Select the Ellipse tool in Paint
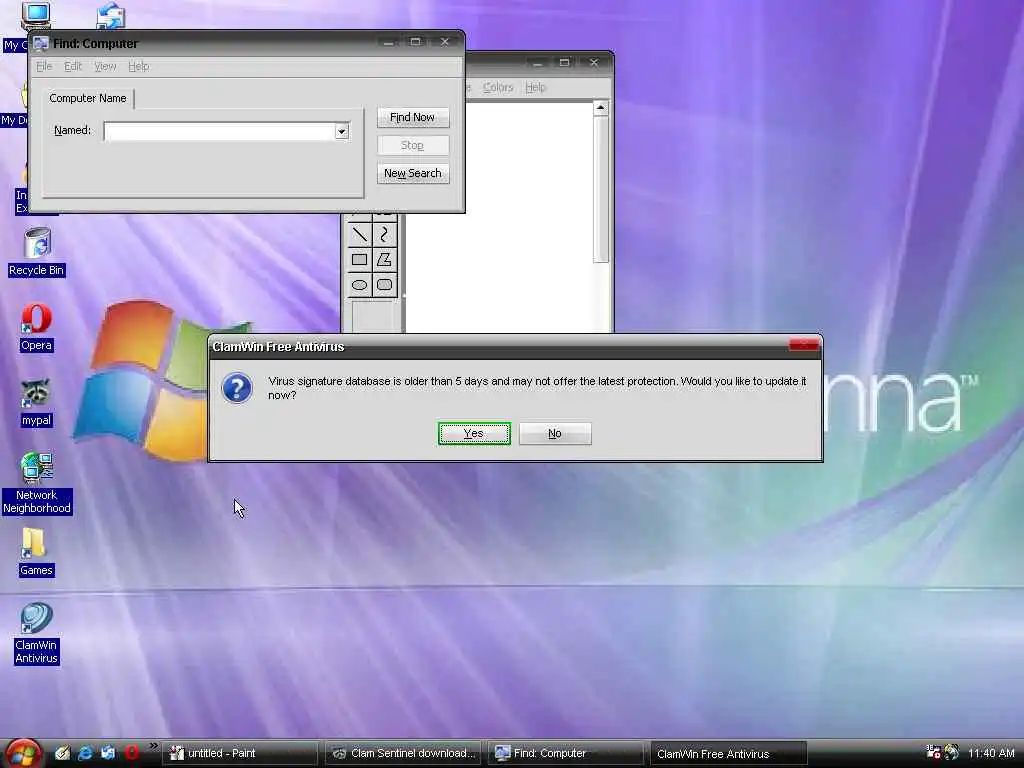This screenshot has height=768, width=1024. point(359,285)
